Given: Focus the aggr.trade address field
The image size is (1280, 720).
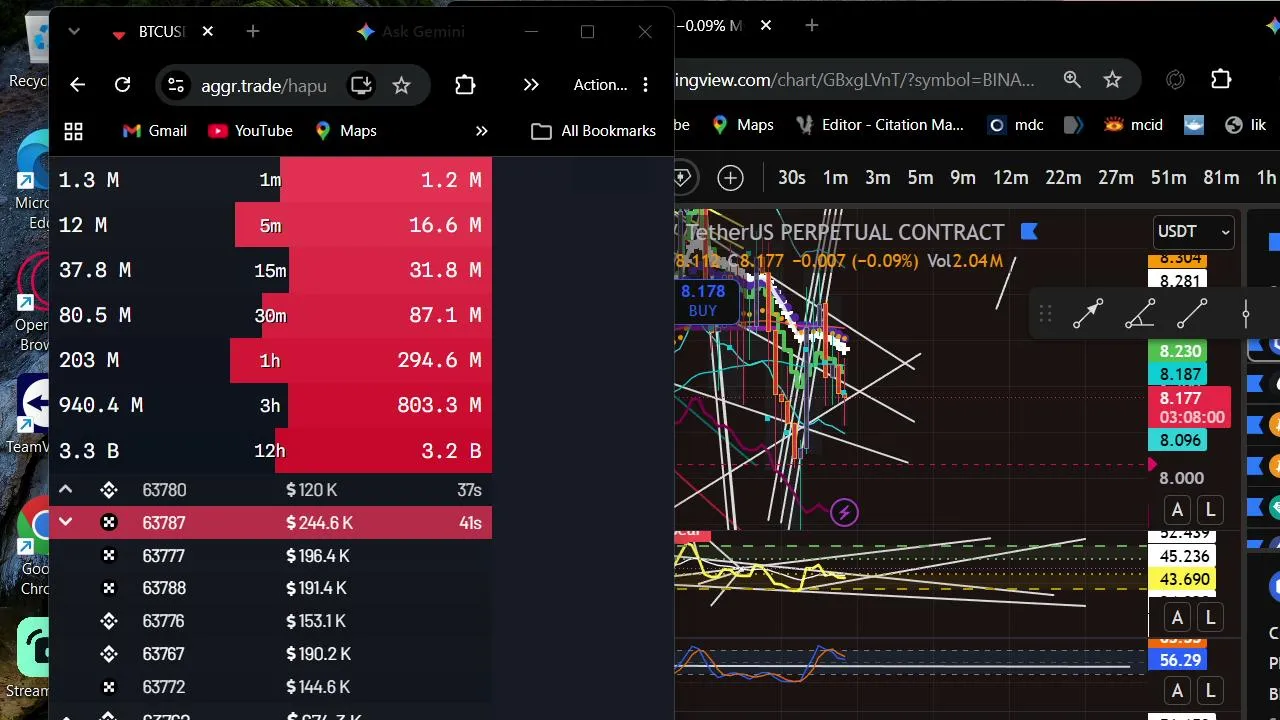Looking at the screenshot, I should (264, 85).
